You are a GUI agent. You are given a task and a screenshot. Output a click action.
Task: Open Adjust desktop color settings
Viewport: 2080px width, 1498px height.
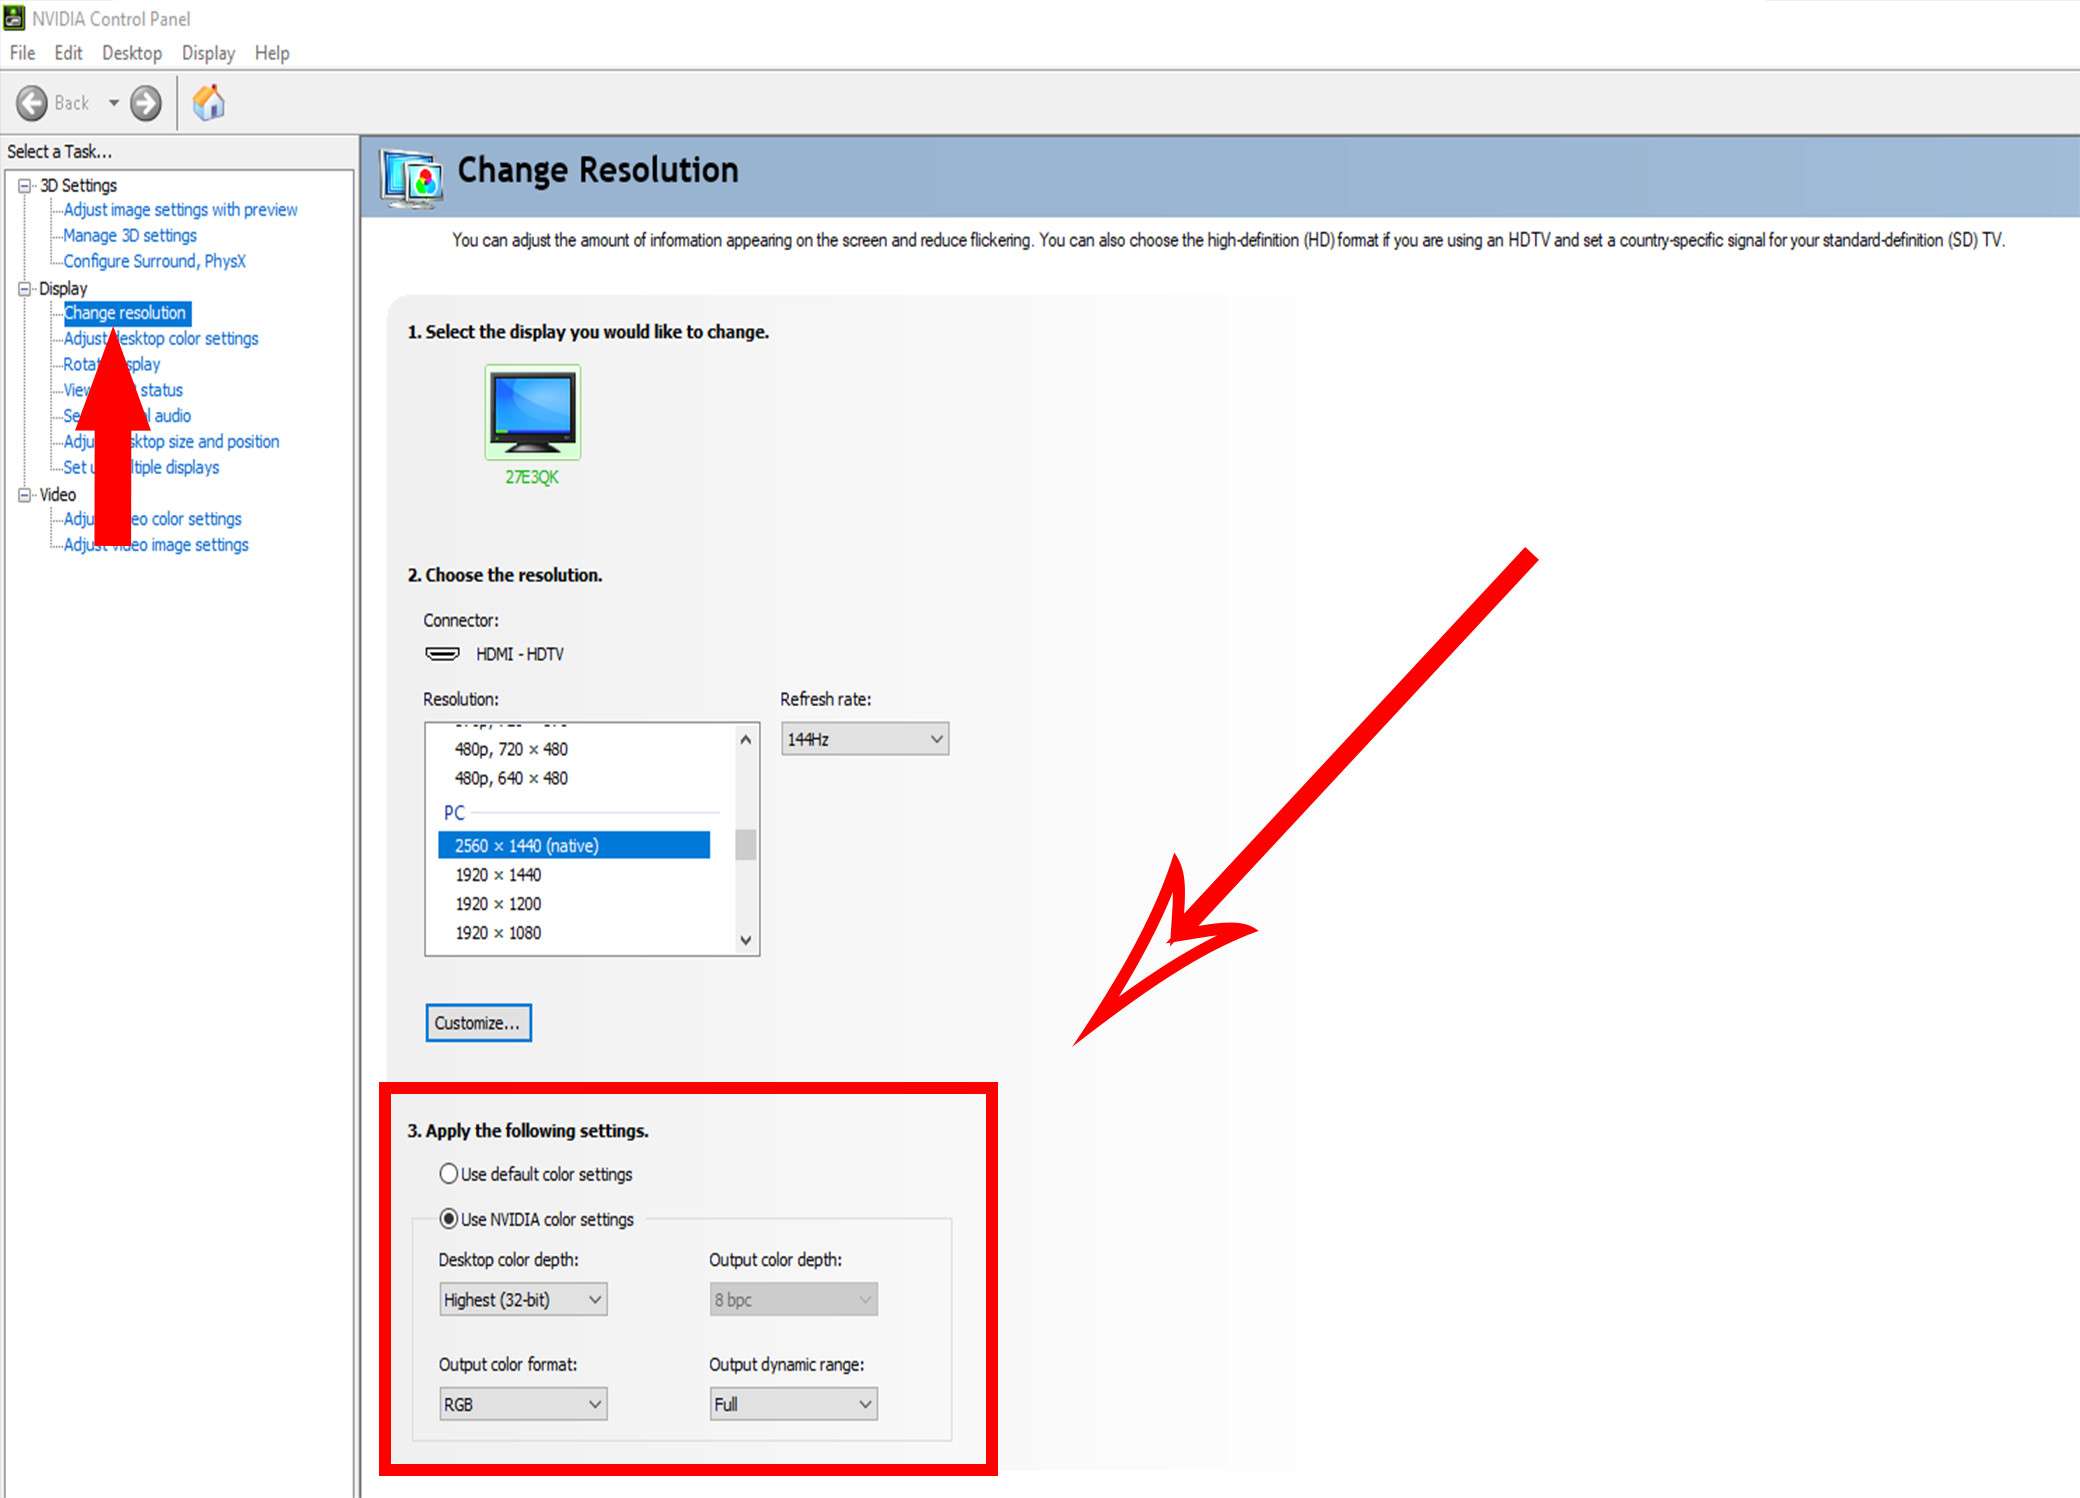coord(161,339)
